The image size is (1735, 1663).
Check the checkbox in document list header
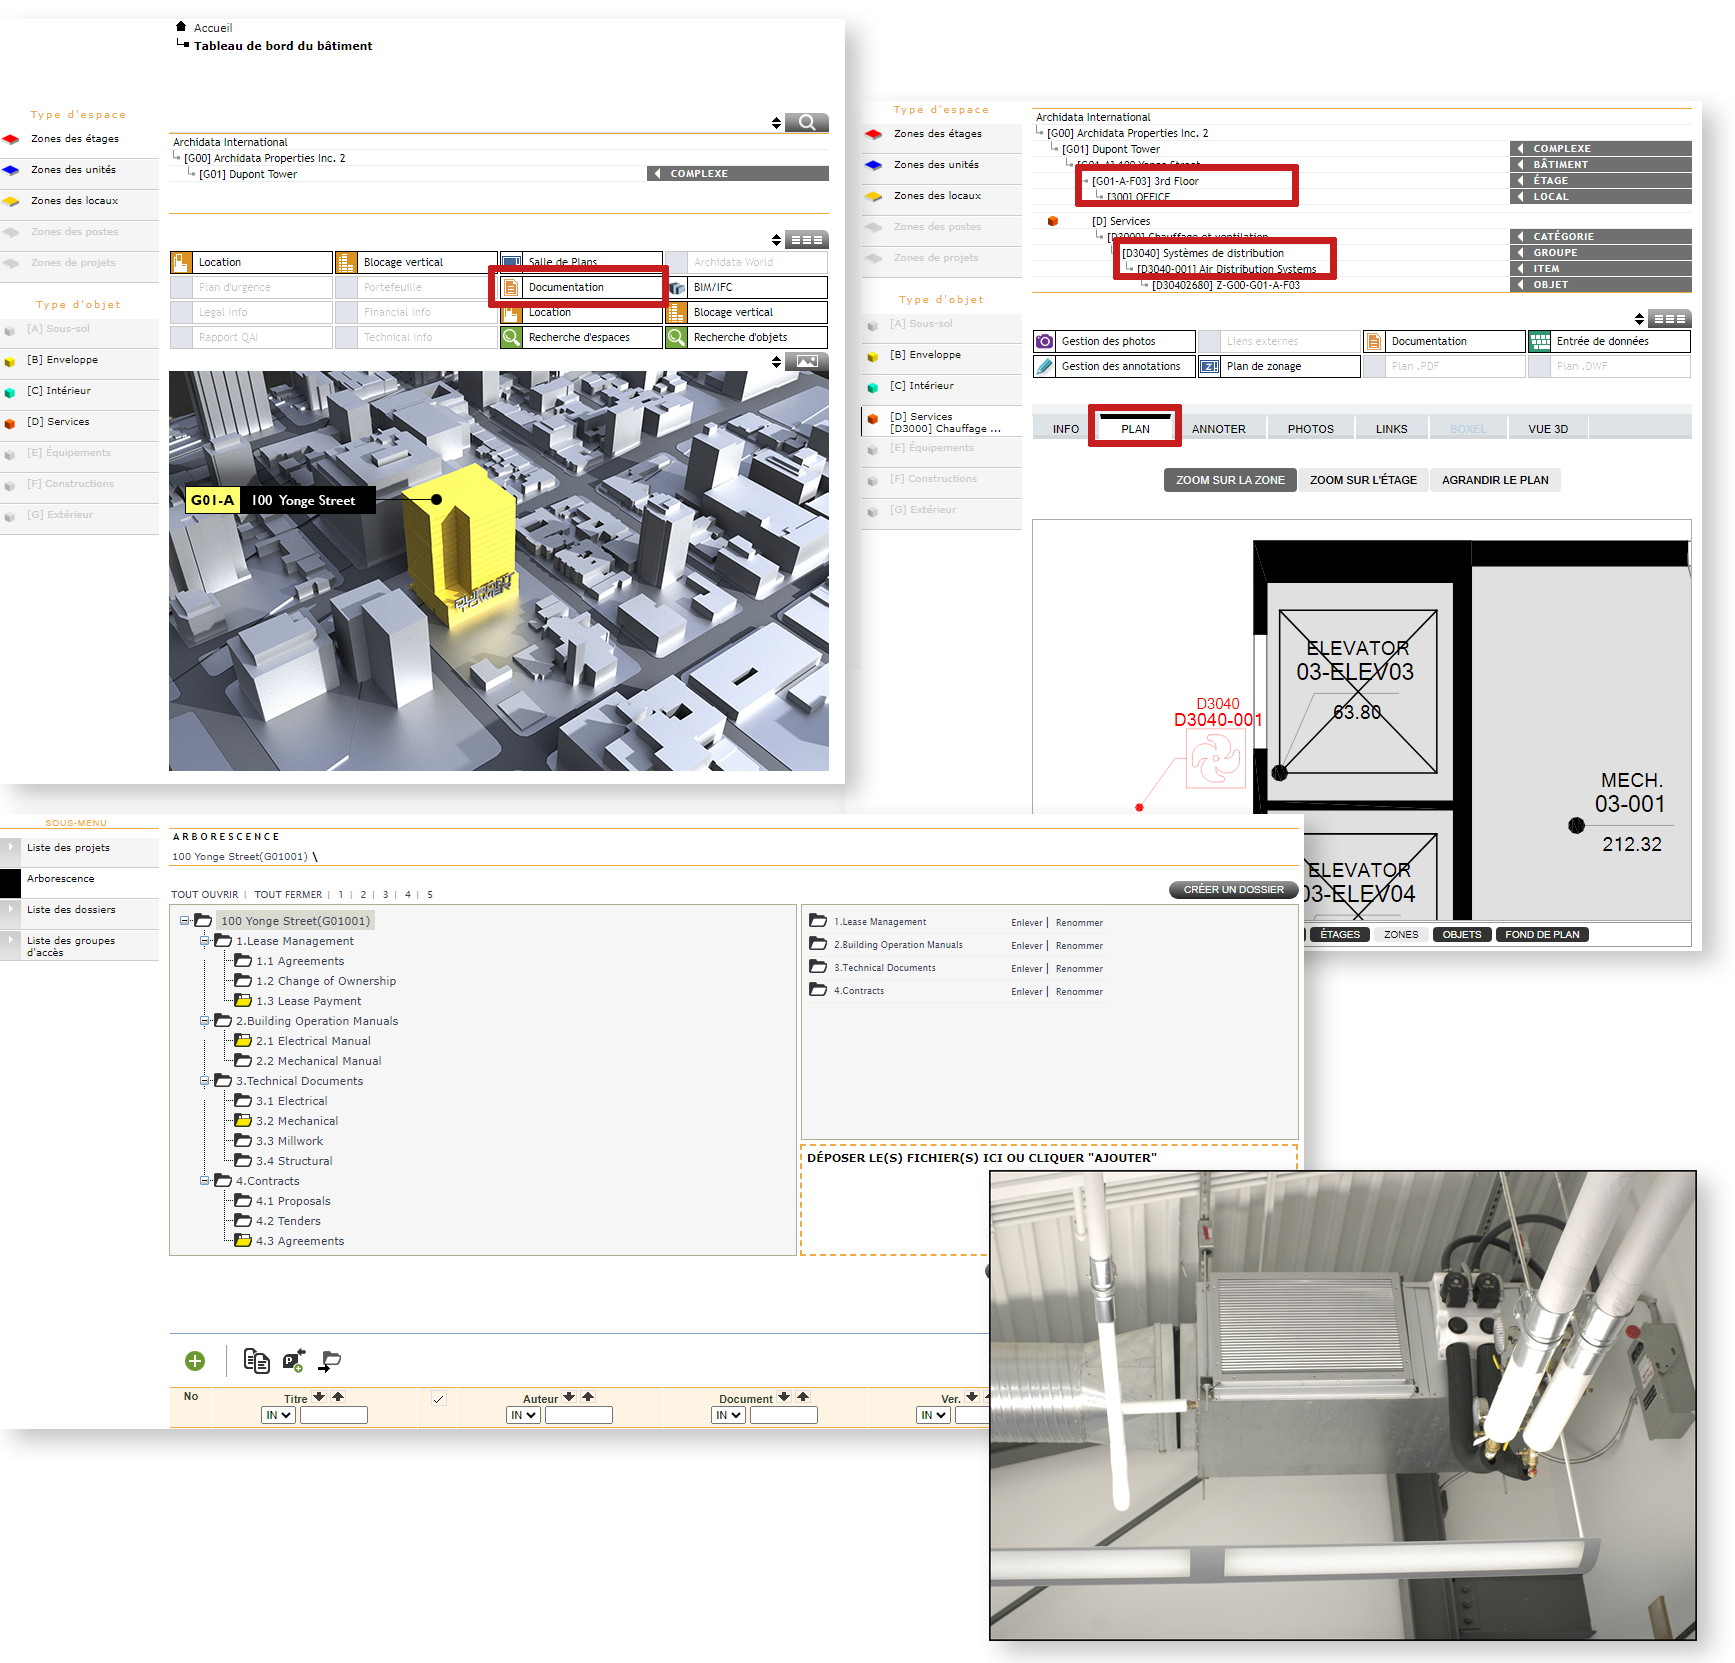tap(439, 1400)
